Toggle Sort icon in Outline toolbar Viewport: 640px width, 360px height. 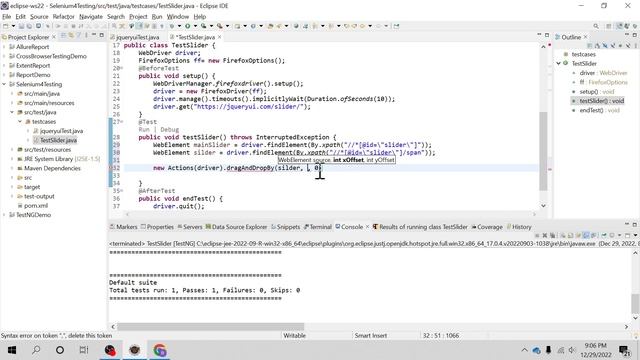[598, 45]
